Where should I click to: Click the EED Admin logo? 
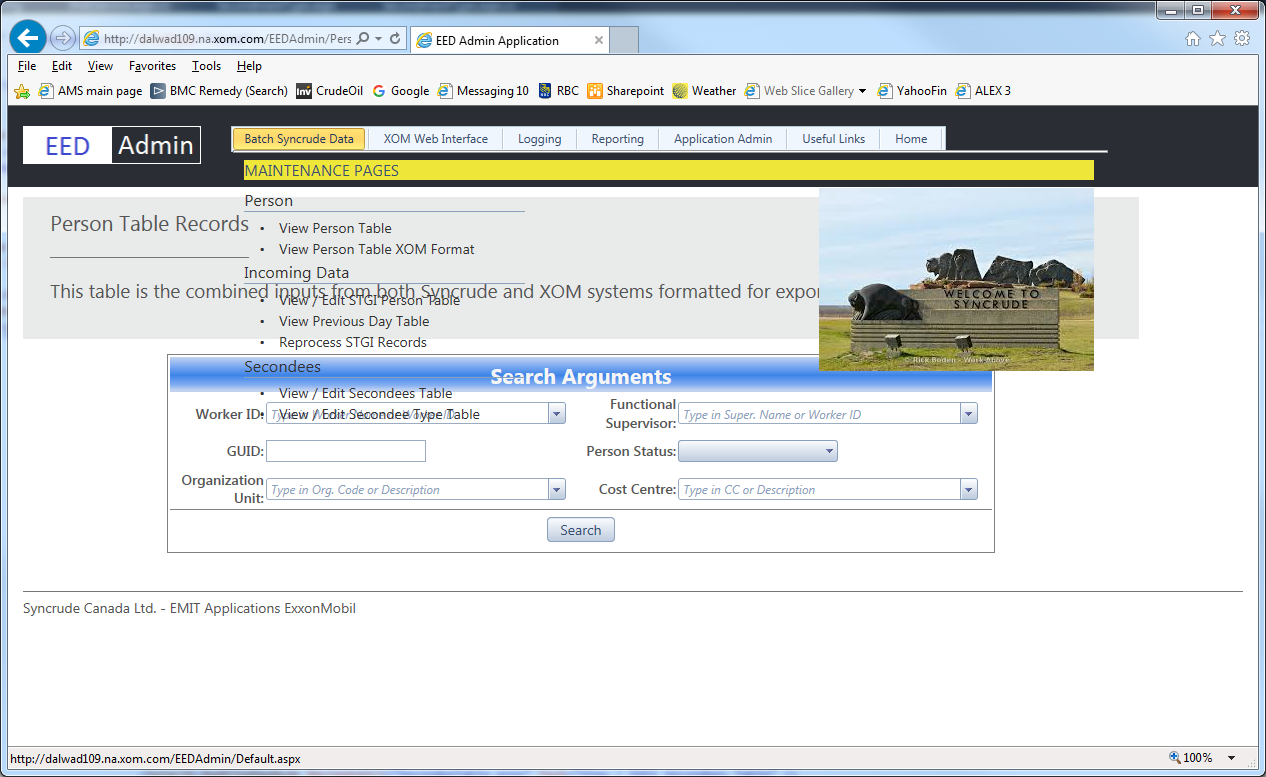pos(112,146)
